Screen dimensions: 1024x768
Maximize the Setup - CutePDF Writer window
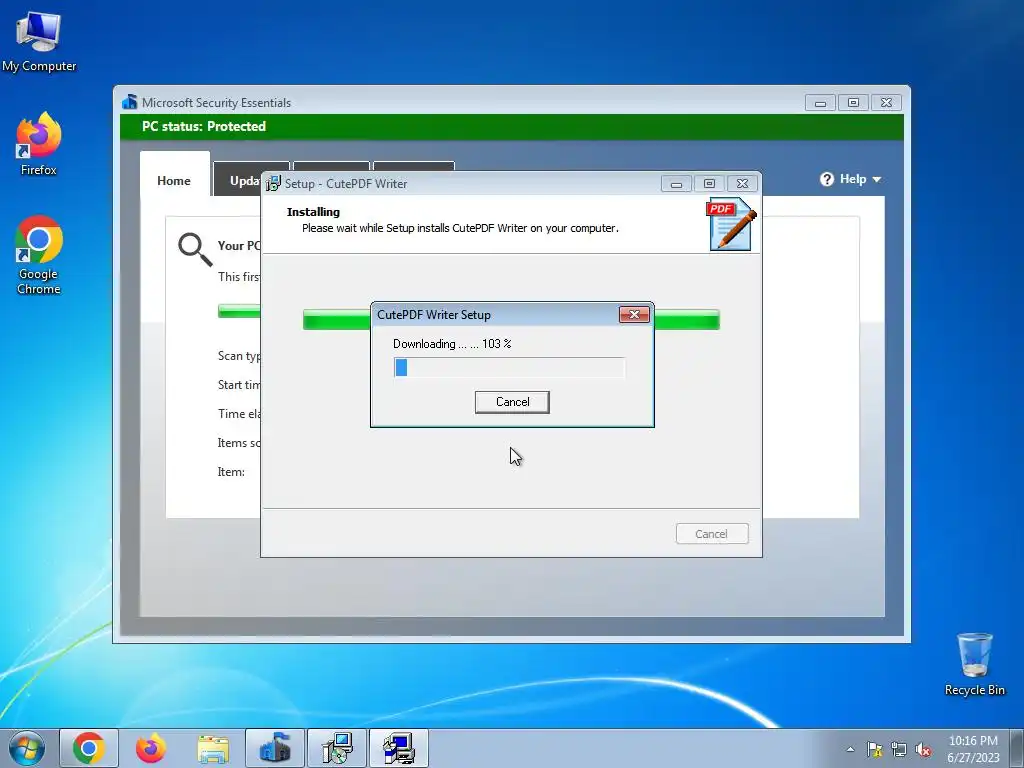tap(709, 184)
